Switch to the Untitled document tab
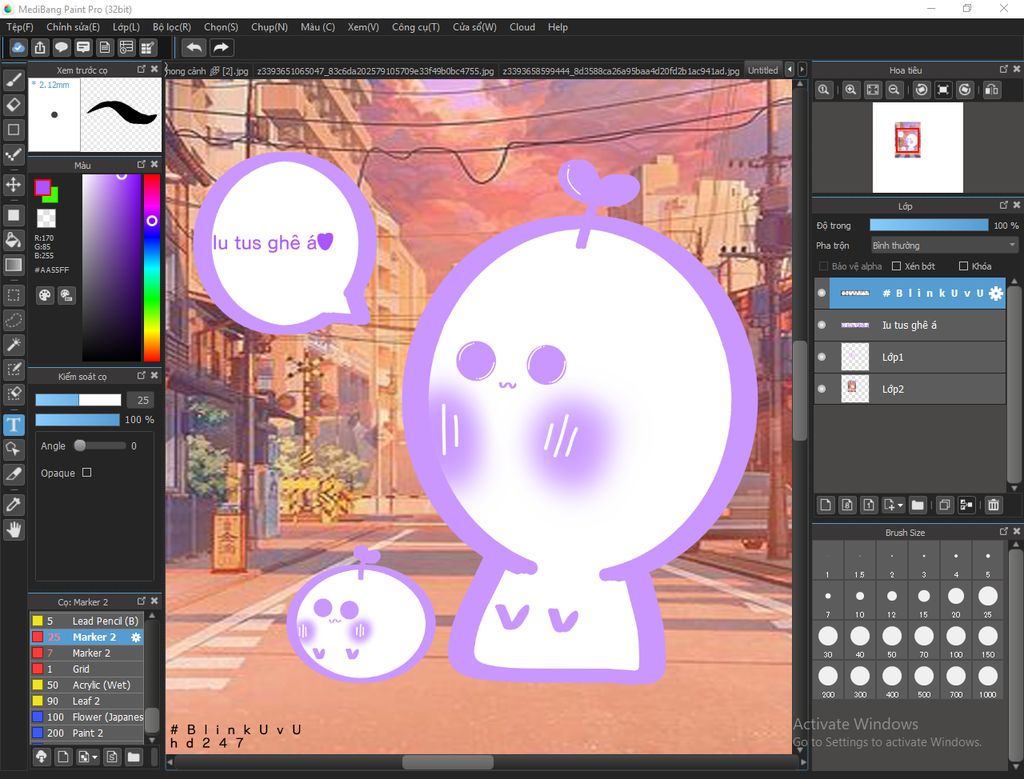 tap(763, 71)
